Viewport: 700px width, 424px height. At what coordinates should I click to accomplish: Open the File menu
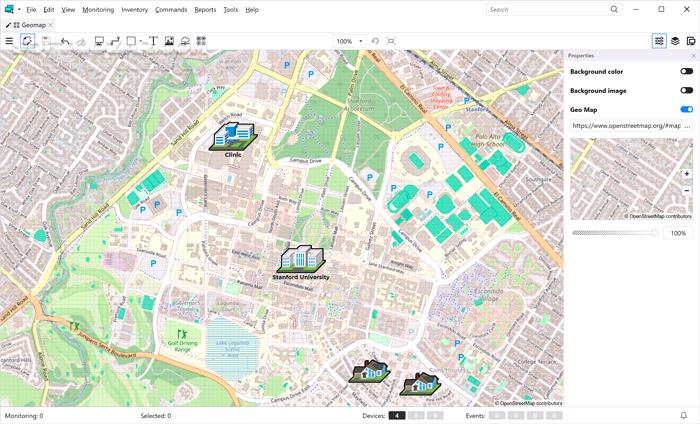coord(31,9)
